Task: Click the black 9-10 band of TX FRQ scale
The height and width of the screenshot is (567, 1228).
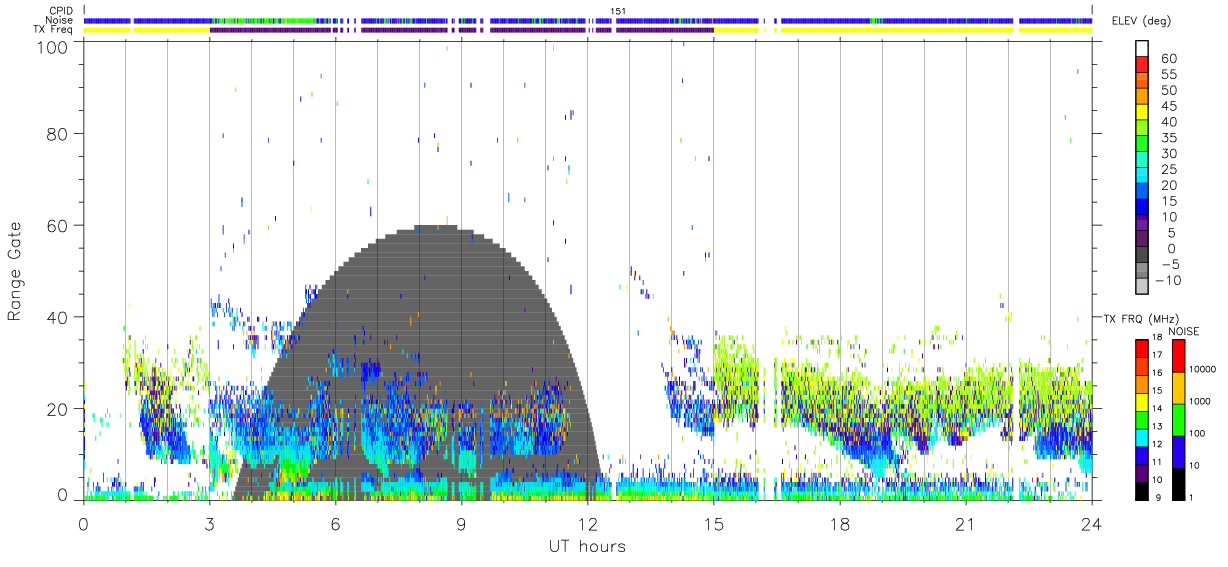Action: 1141,489
